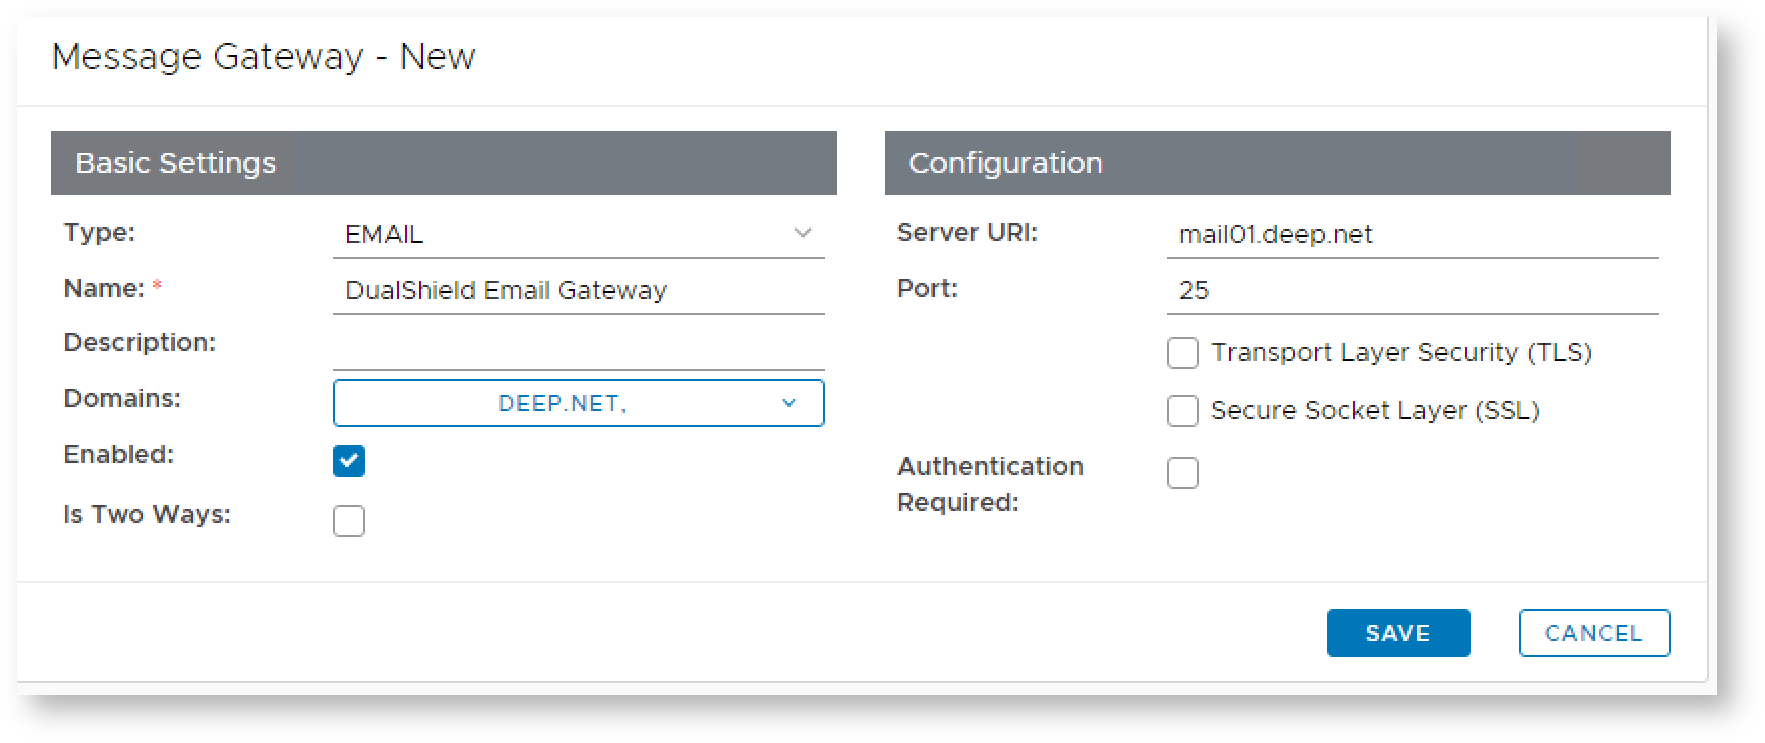Click into the empty Description field
Image resolution: width=1765 pixels, height=743 pixels.
coord(577,347)
